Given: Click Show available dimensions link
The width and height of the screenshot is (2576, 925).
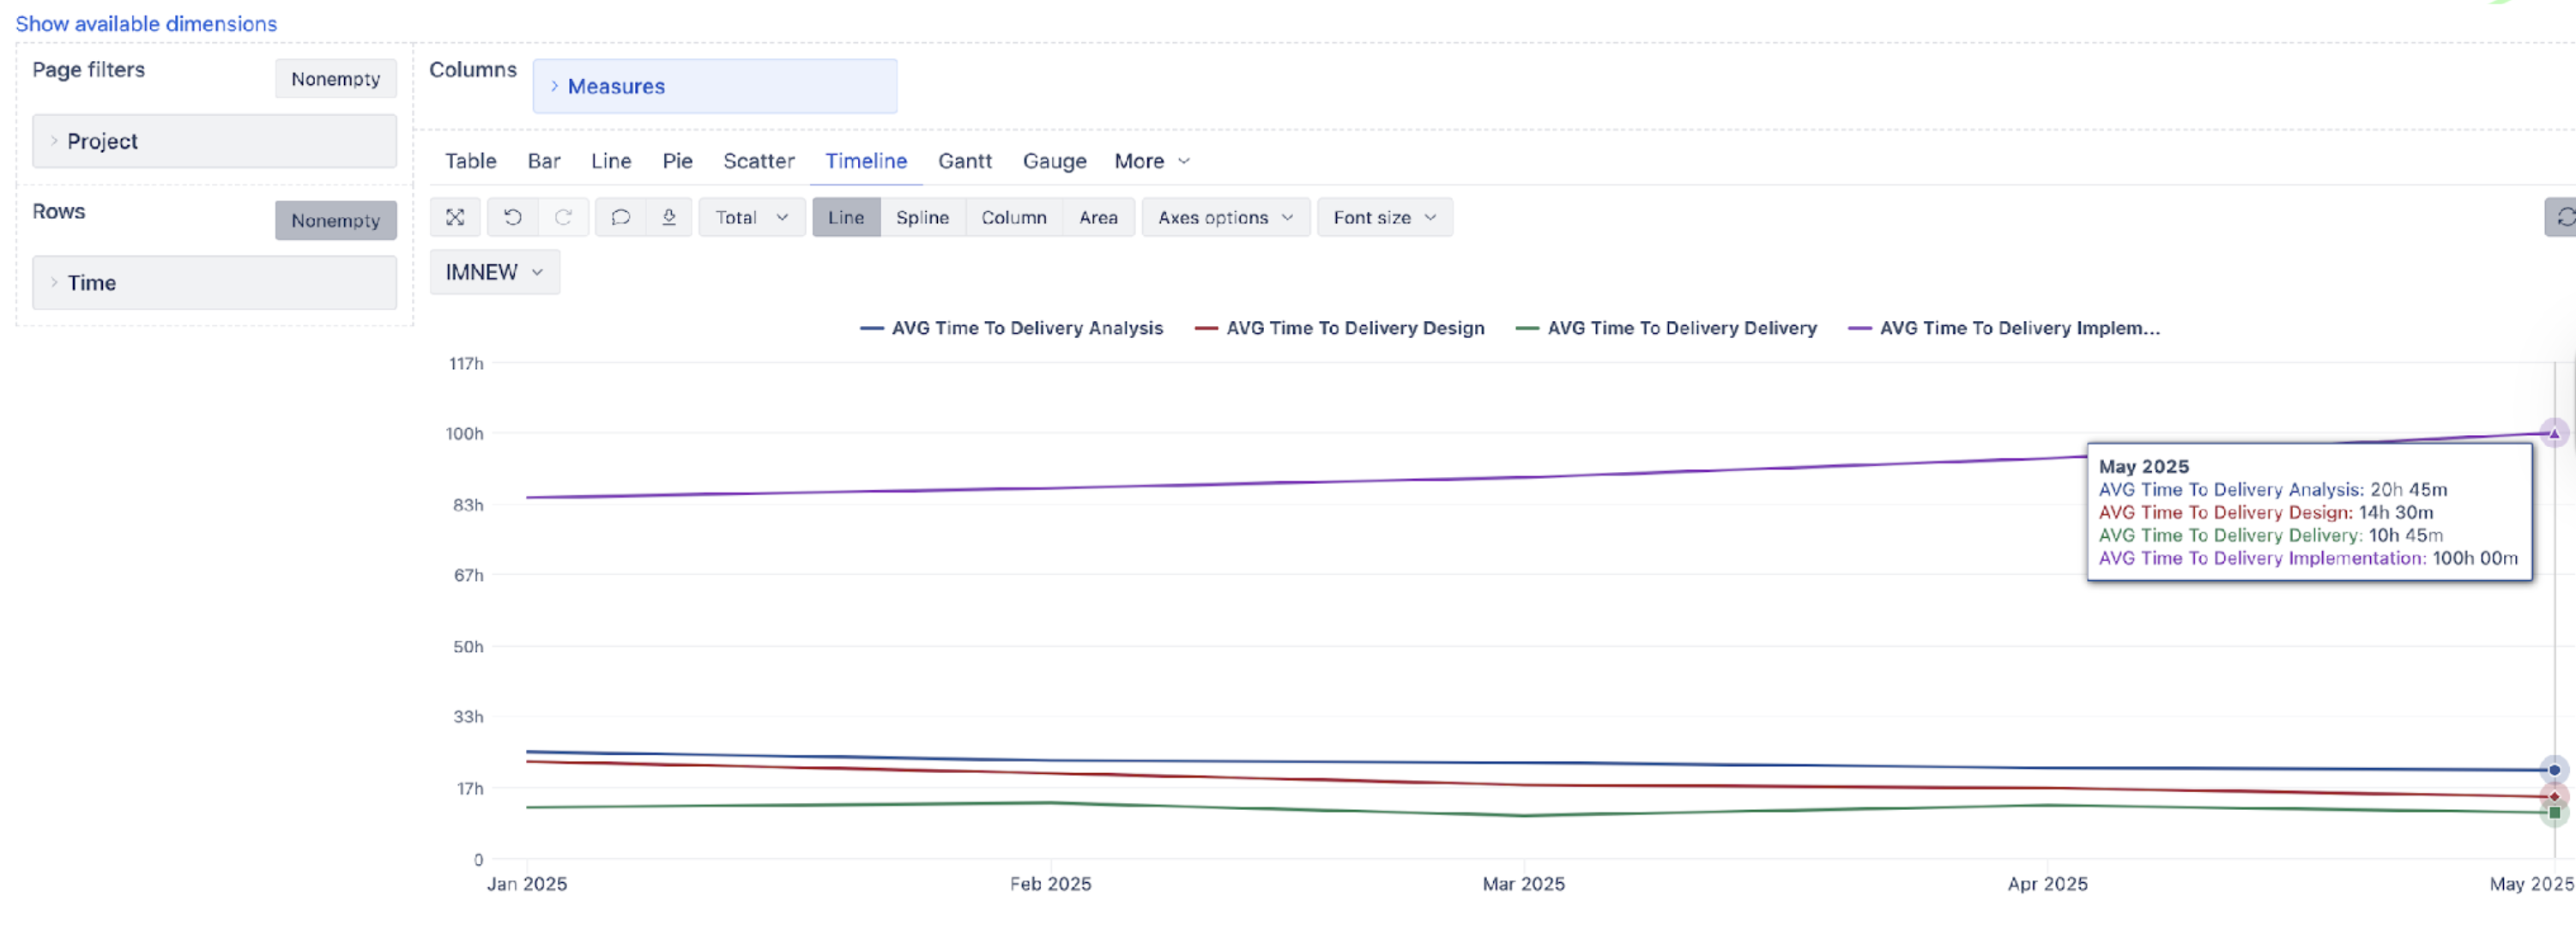Looking at the screenshot, I should click(x=146, y=23).
